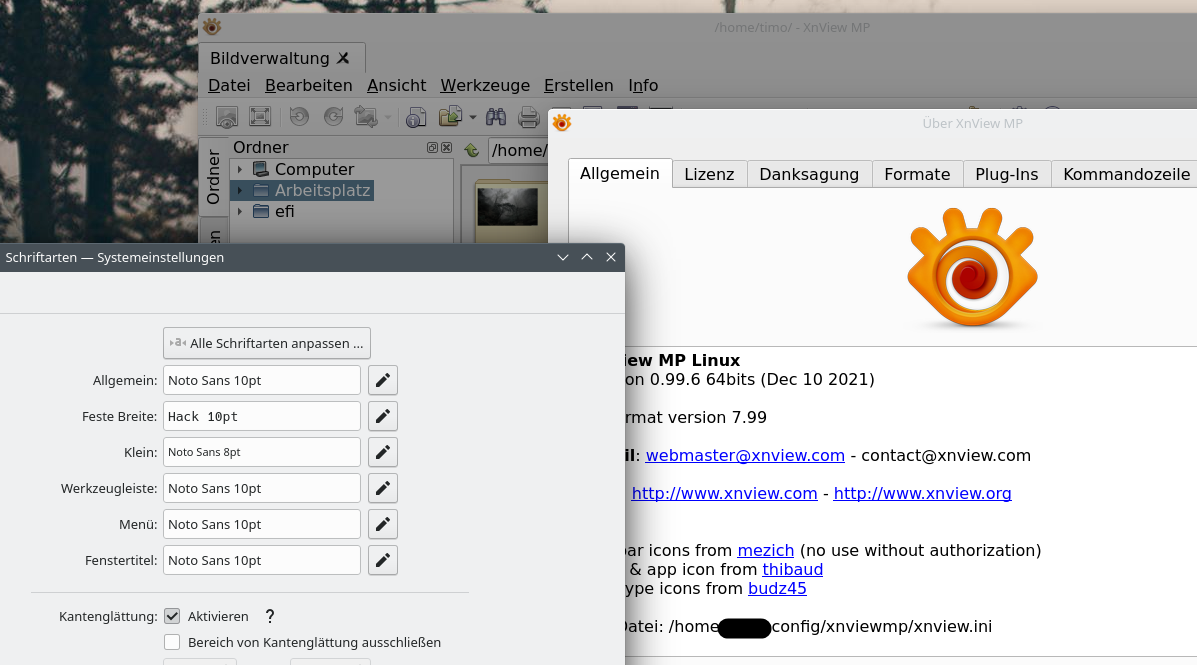
Task: Click rotate clockwise icon in XnView toolbar
Action: [x=334, y=117]
